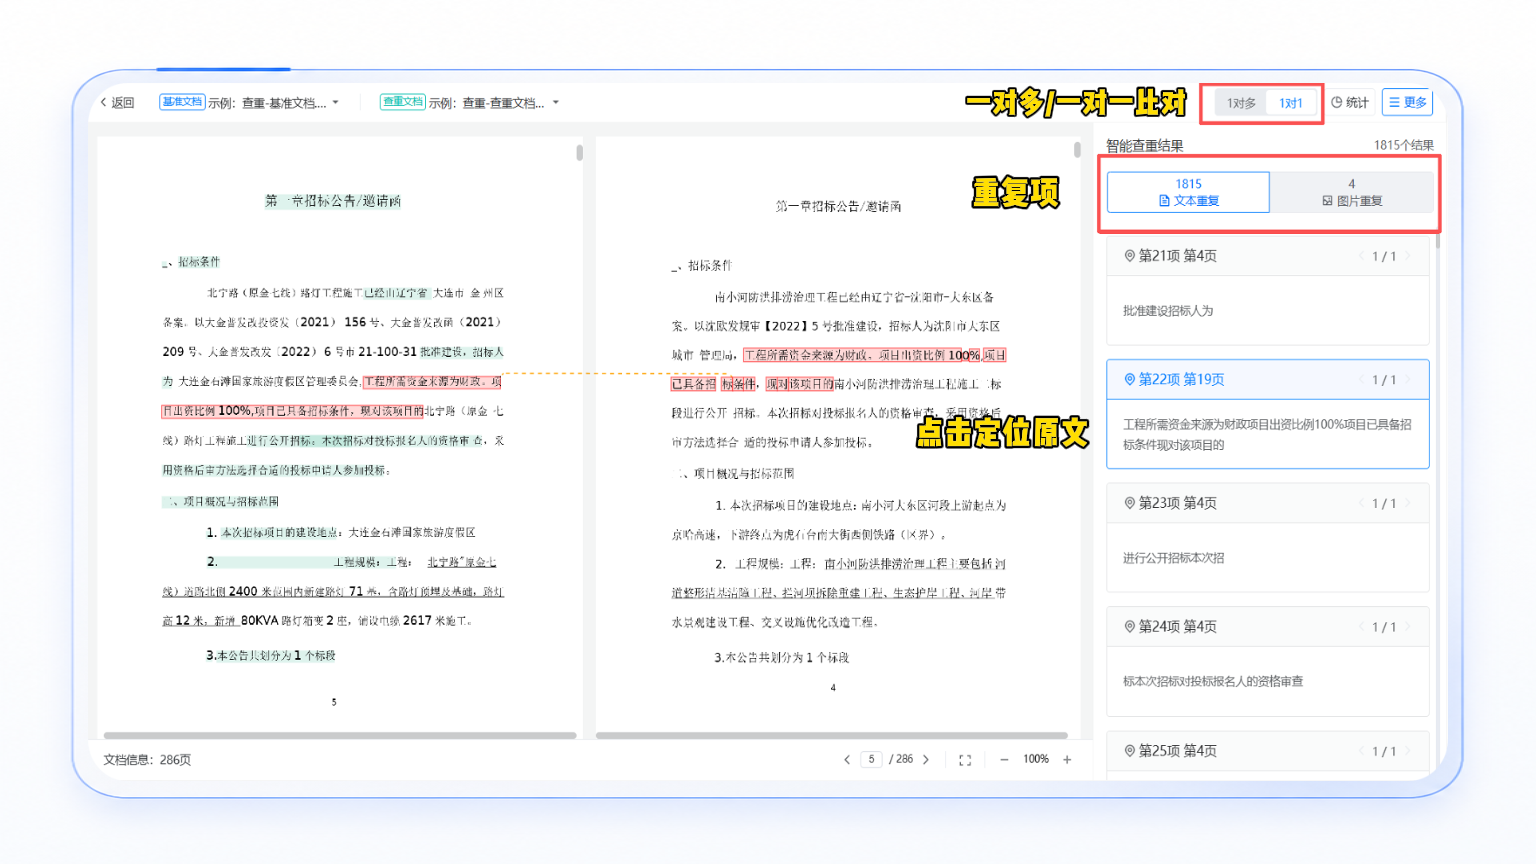Go to previous match in 第23项 card
This screenshot has width=1536, height=864.
[x=1361, y=503]
